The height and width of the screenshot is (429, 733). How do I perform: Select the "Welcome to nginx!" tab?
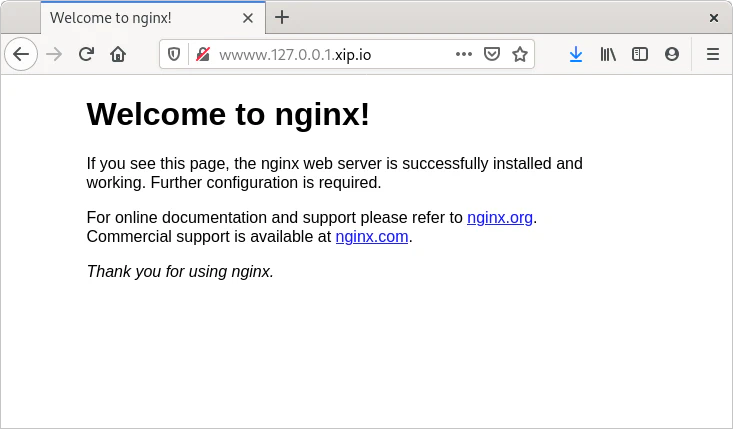pyautogui.click(x=130, y=17)
